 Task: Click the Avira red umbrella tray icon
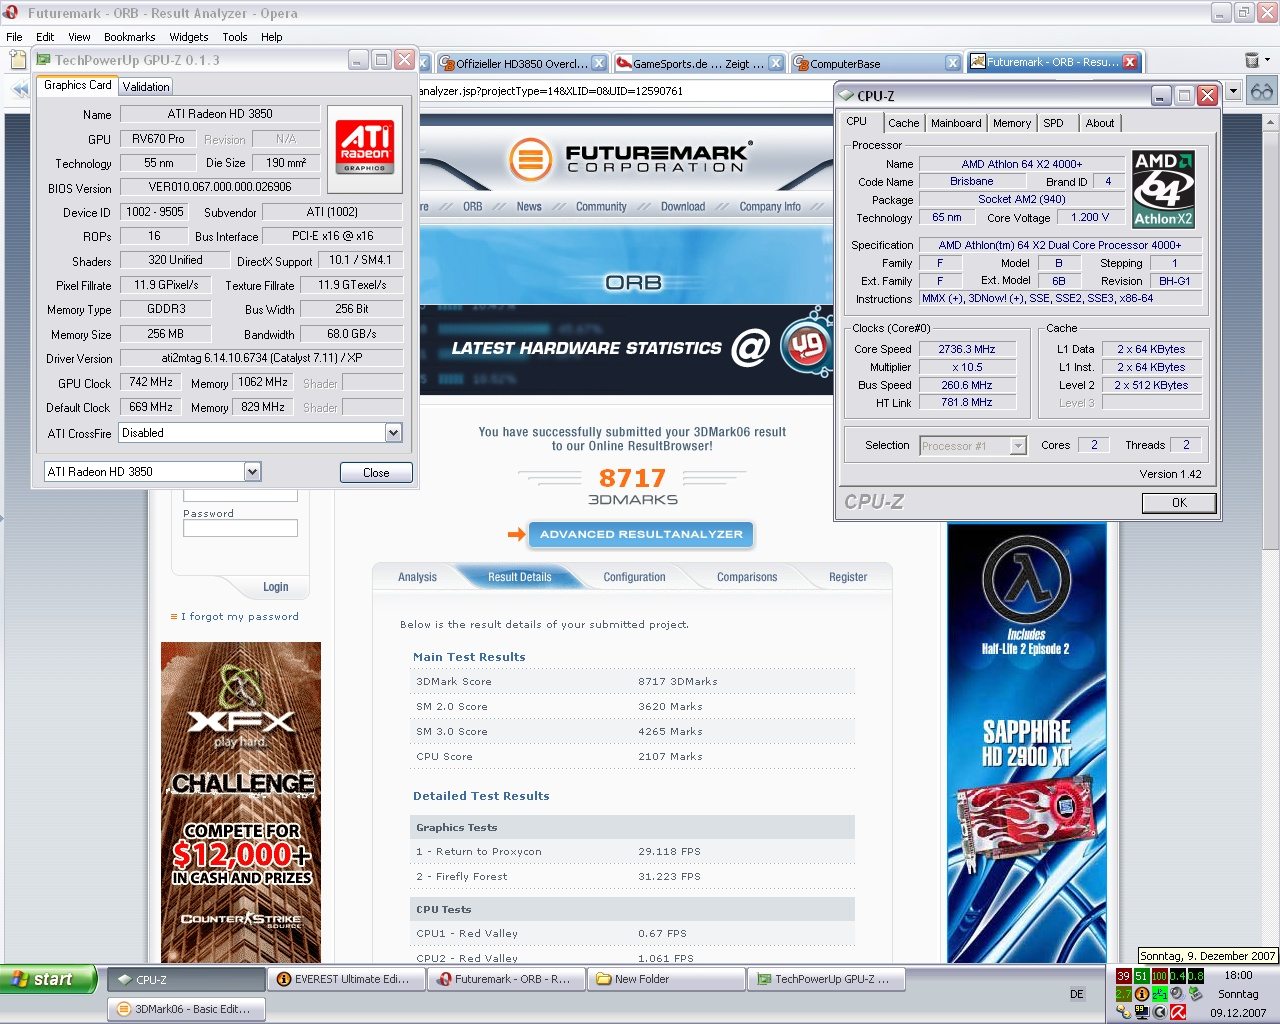pos(1177,1012)
